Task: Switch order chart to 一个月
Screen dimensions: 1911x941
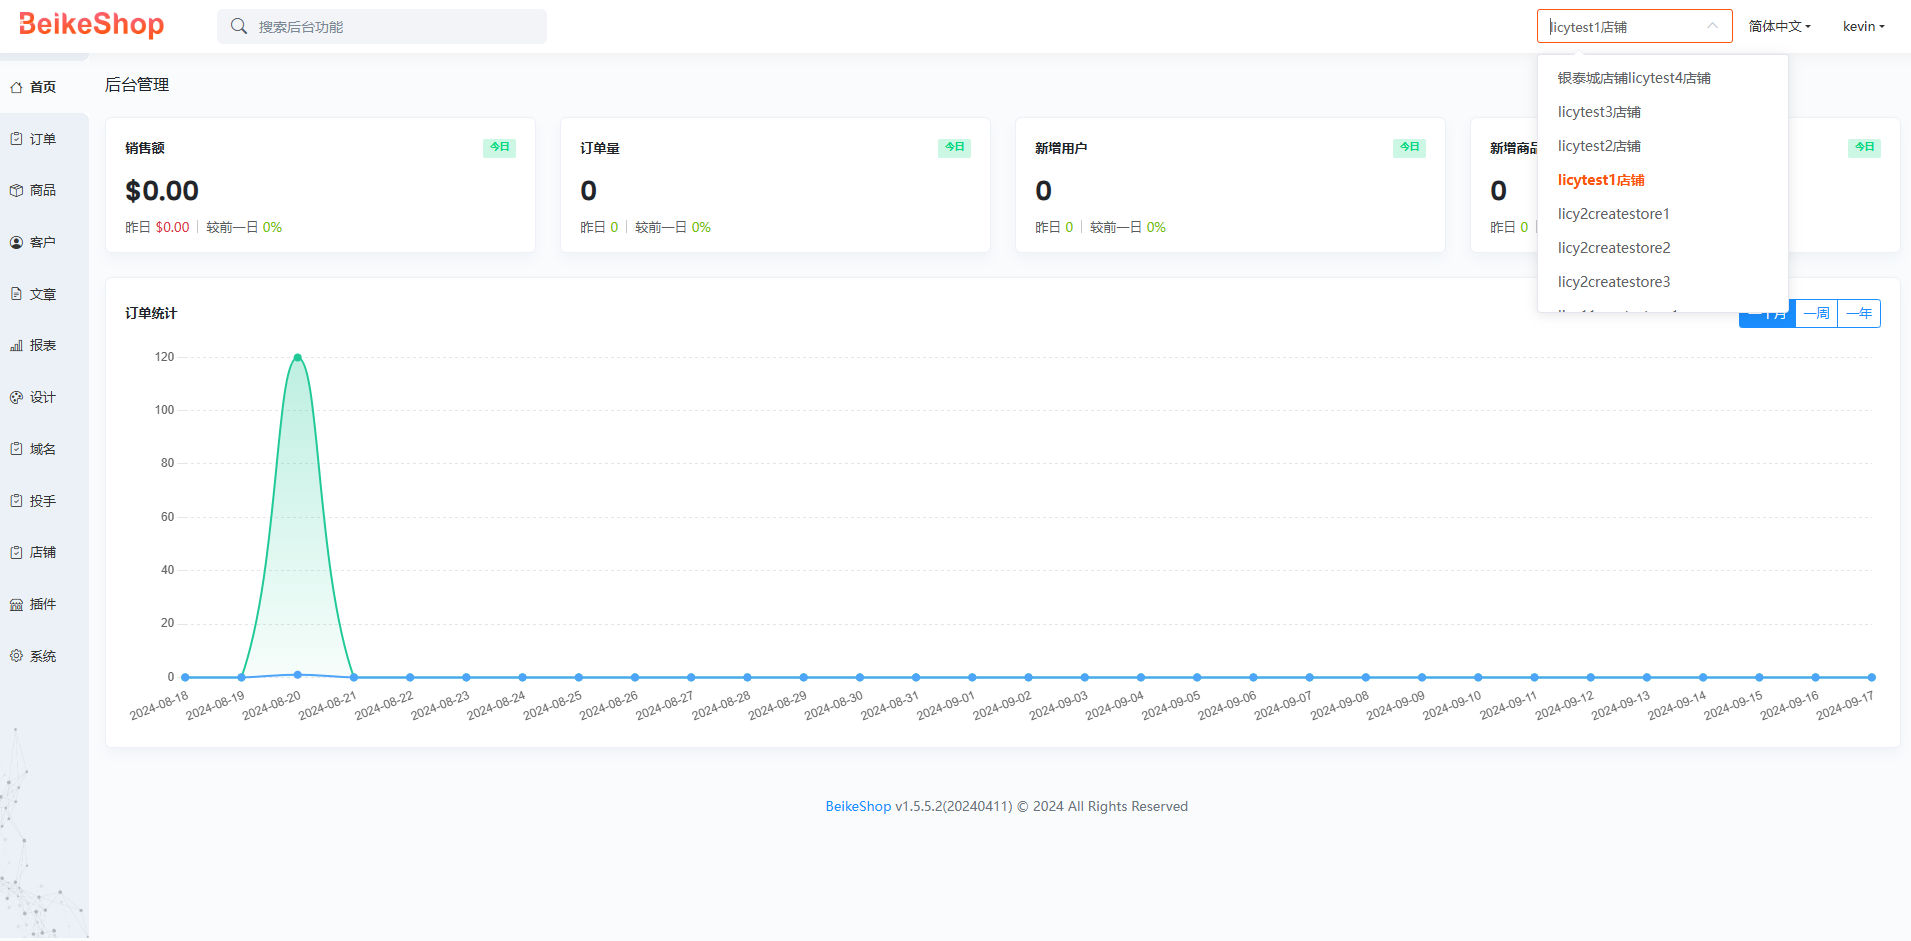Action: [x=1767, y=314]
